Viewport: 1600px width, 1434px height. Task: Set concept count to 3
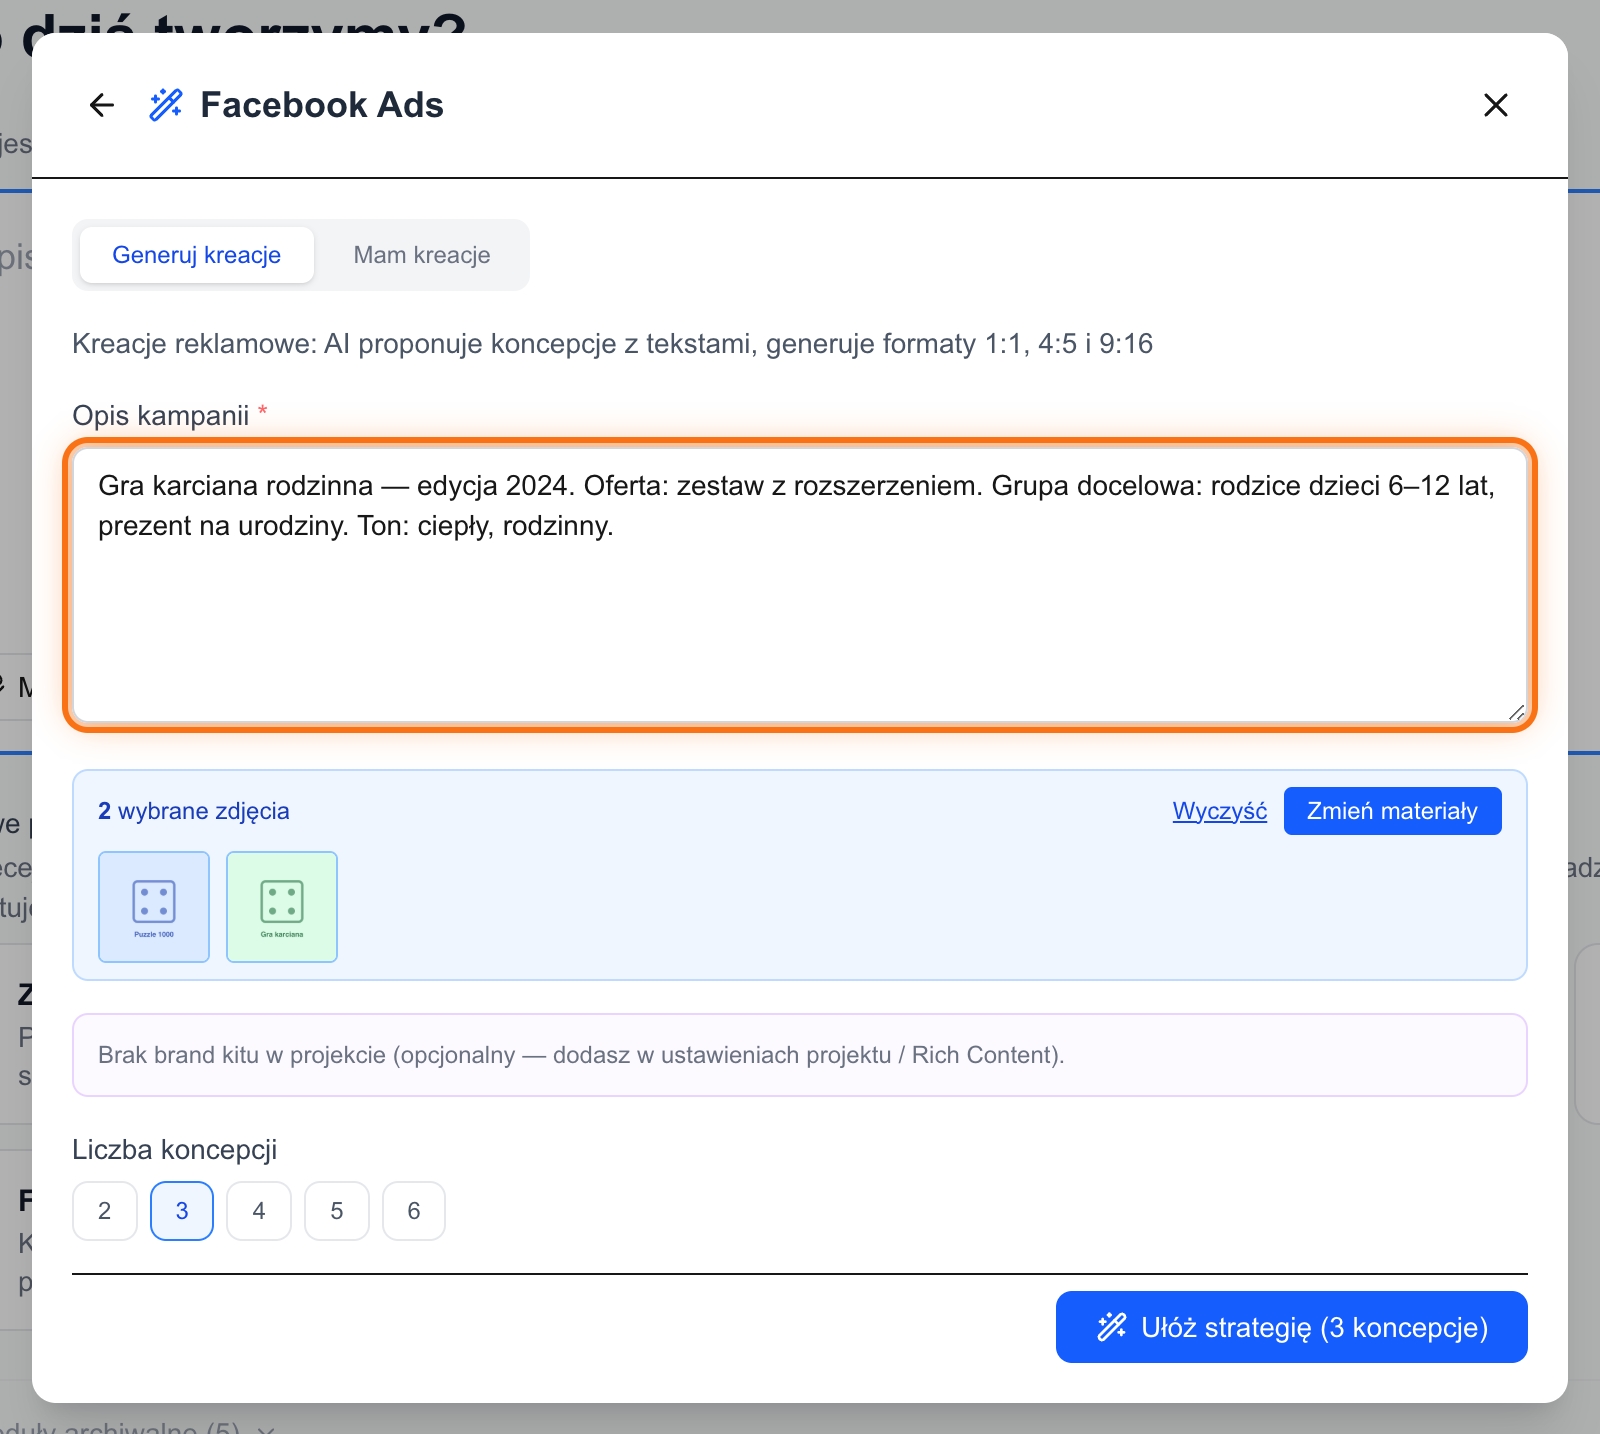pos(182,1211)
